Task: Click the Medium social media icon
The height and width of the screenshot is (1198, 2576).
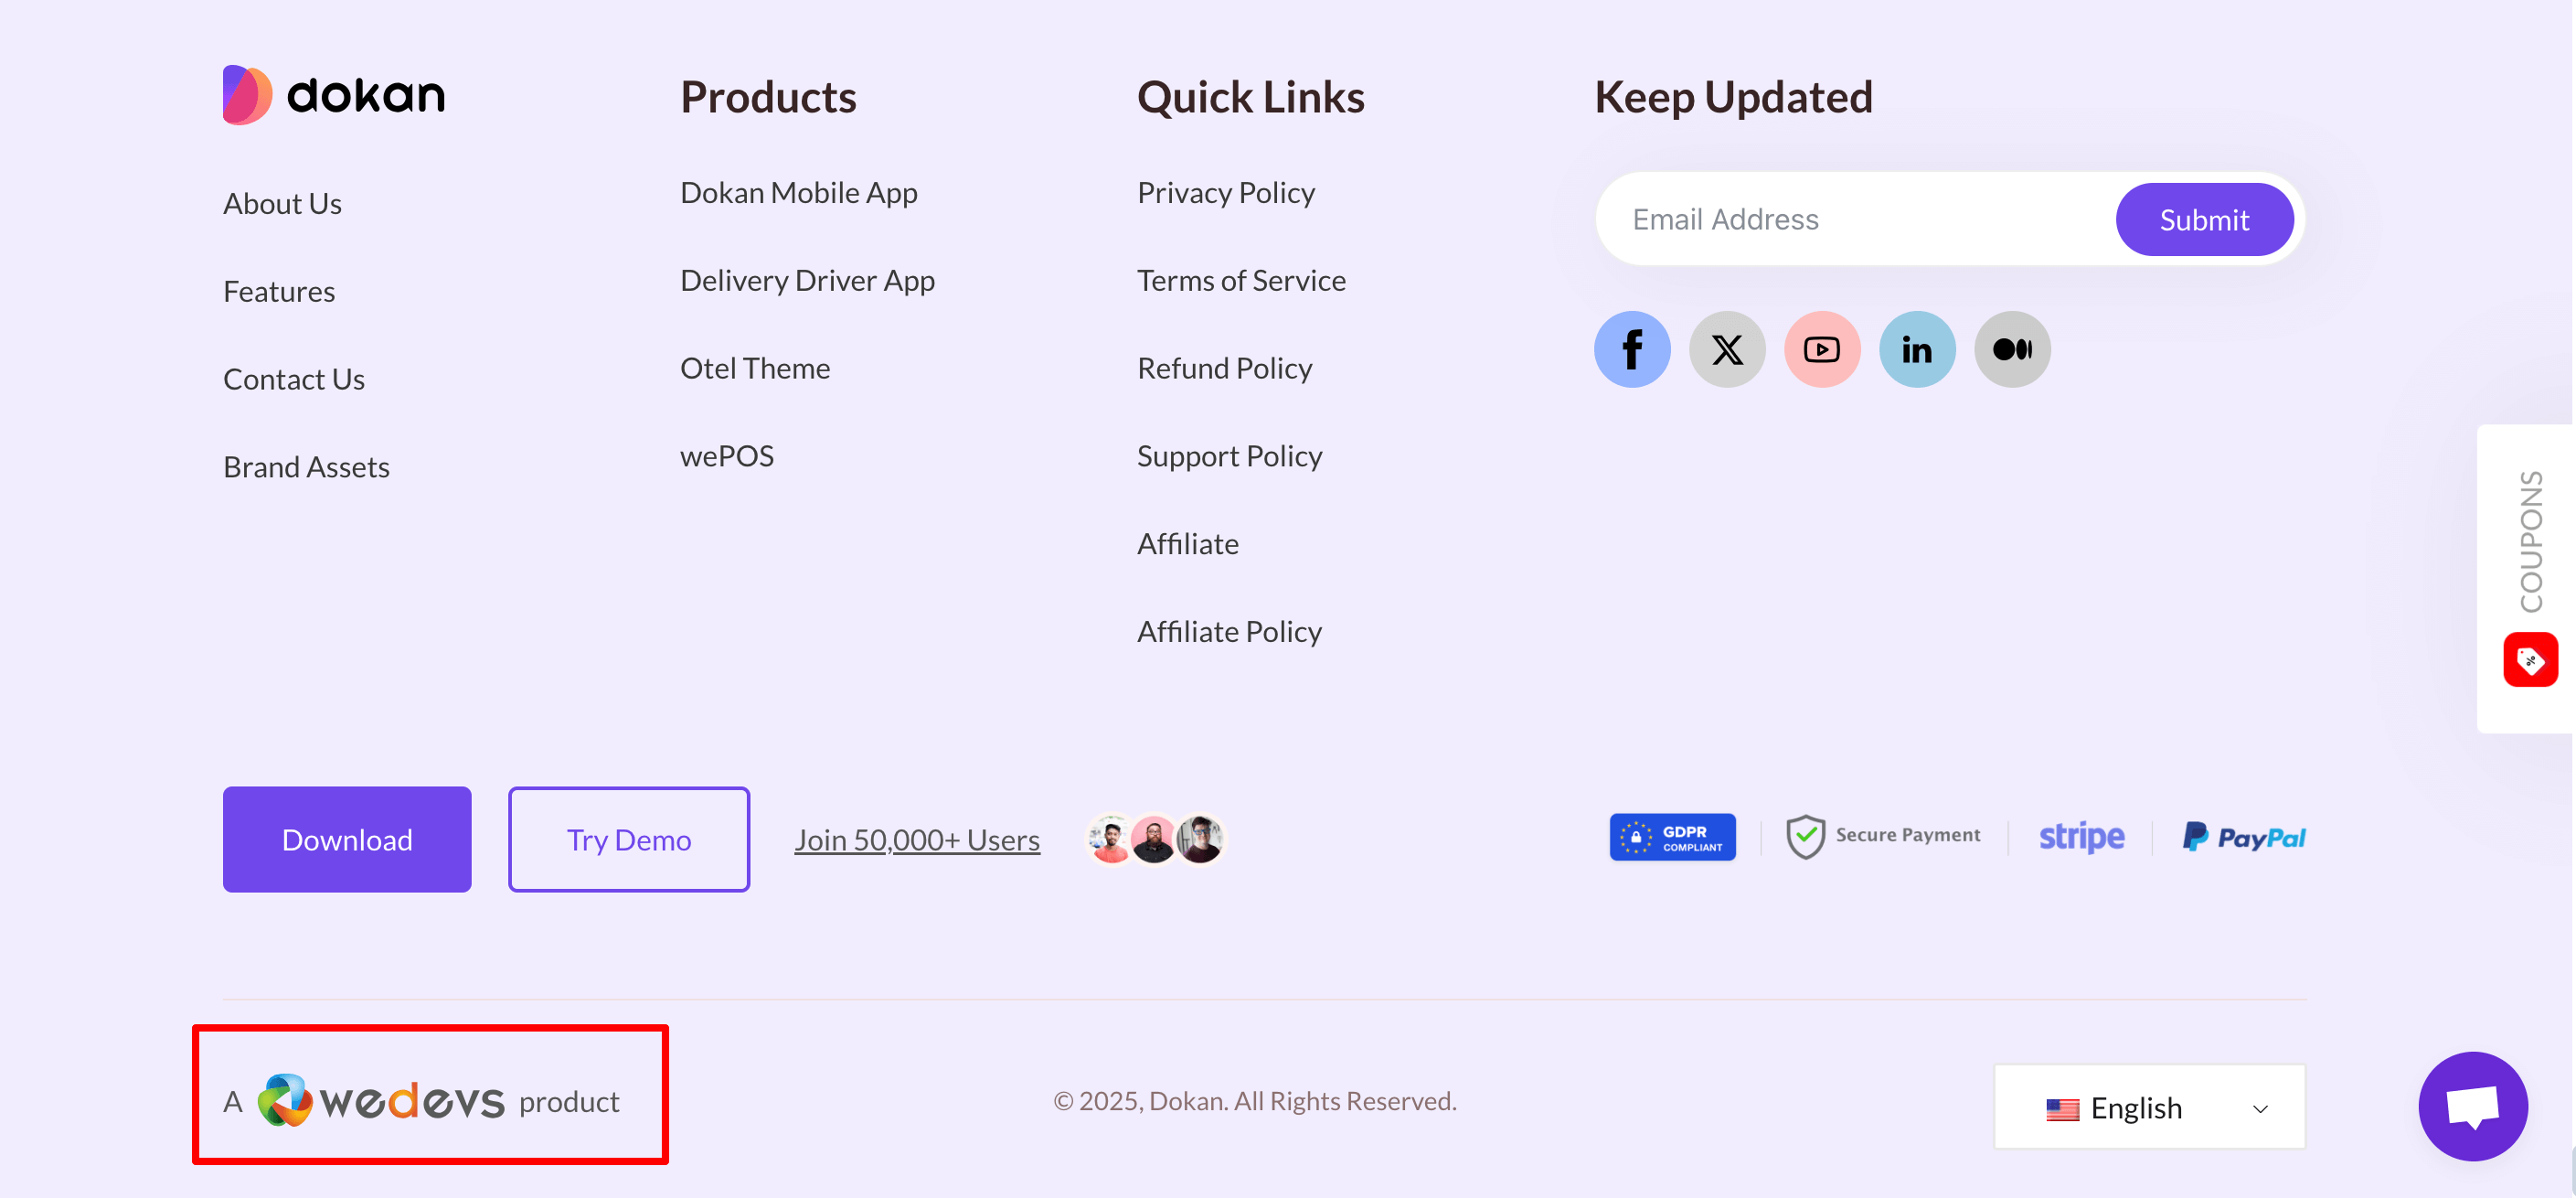Action: 2011,348
